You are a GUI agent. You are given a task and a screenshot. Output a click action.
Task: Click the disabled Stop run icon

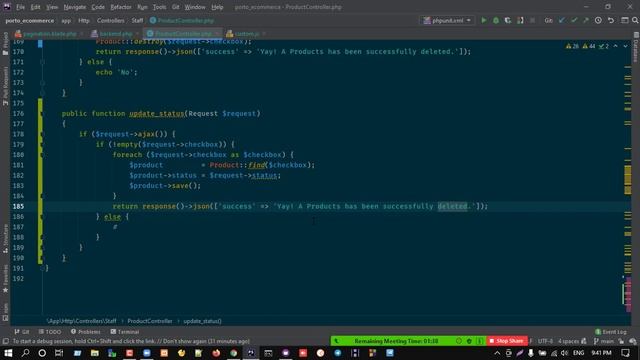point(532,20)
